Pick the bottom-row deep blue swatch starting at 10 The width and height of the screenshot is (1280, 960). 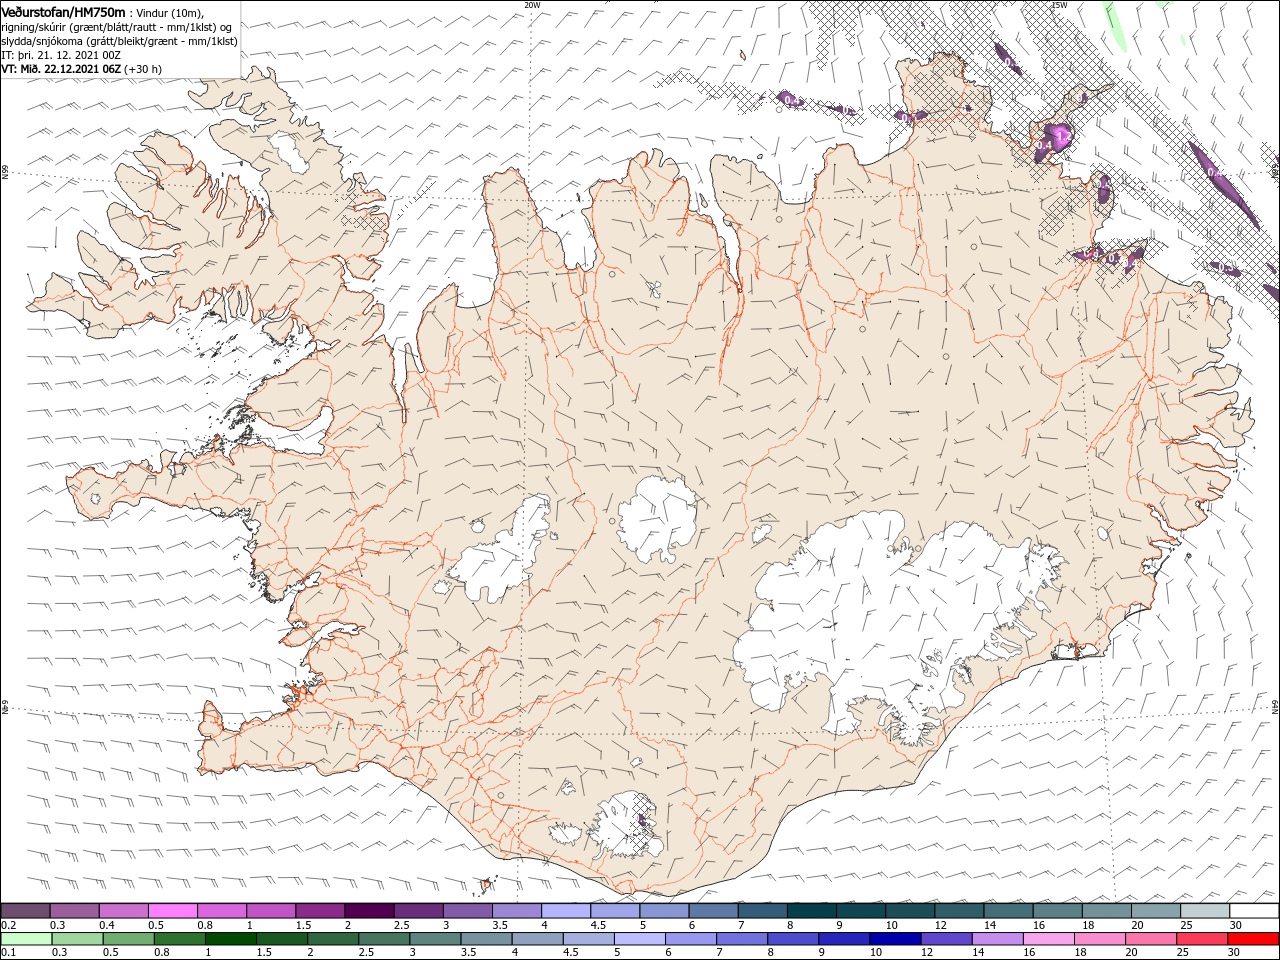click(x=895, y=939)
